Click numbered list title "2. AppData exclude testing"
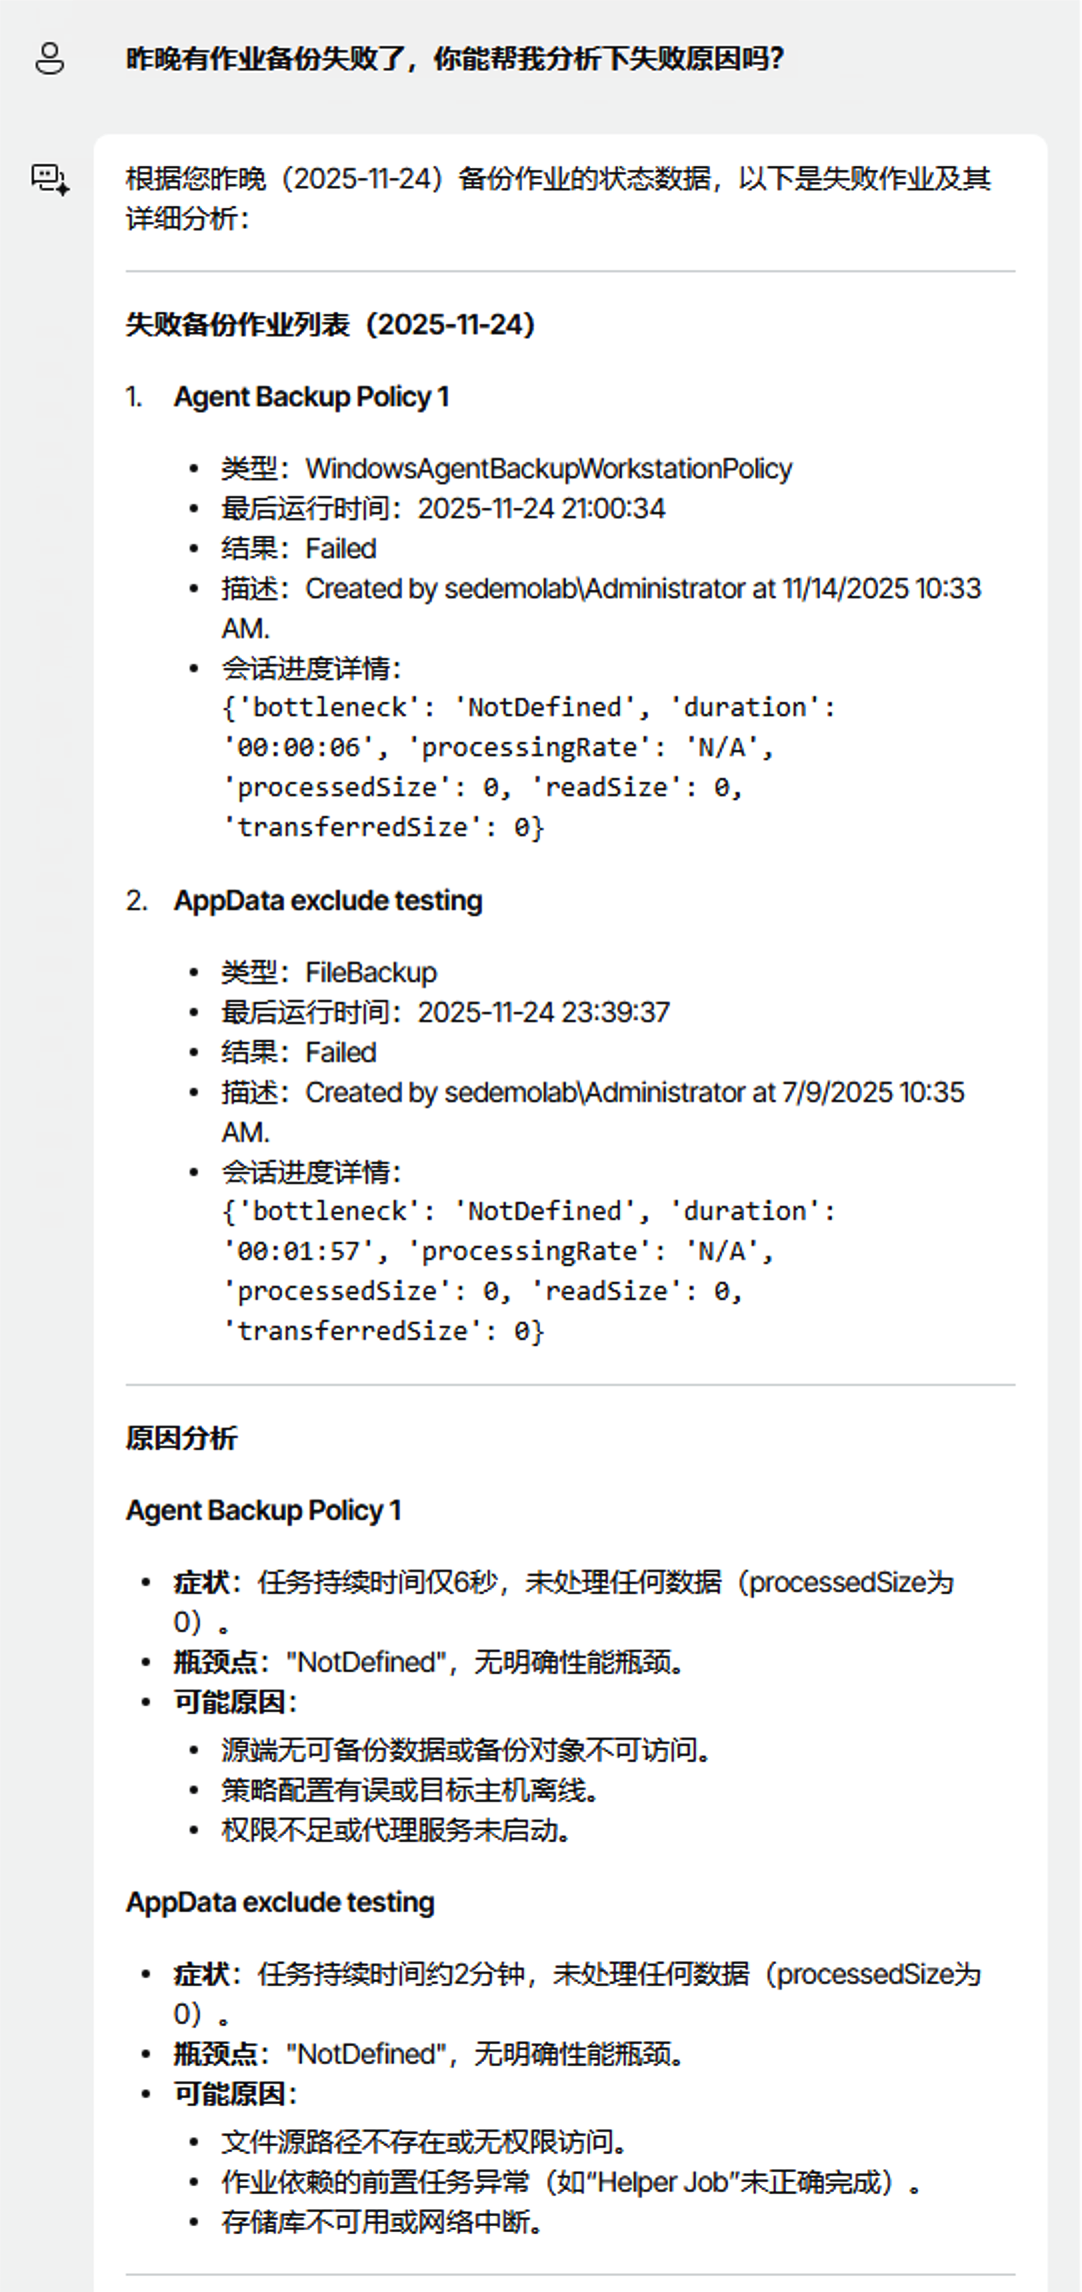Viewport: 1082px width, 2292px height. [327, 901]
